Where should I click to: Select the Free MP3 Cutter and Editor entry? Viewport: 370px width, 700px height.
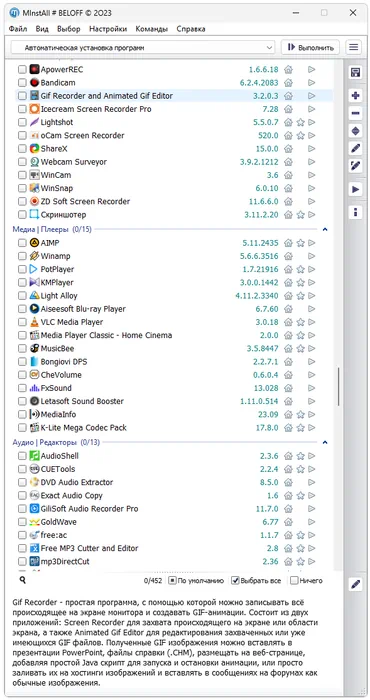pos(174,548)
